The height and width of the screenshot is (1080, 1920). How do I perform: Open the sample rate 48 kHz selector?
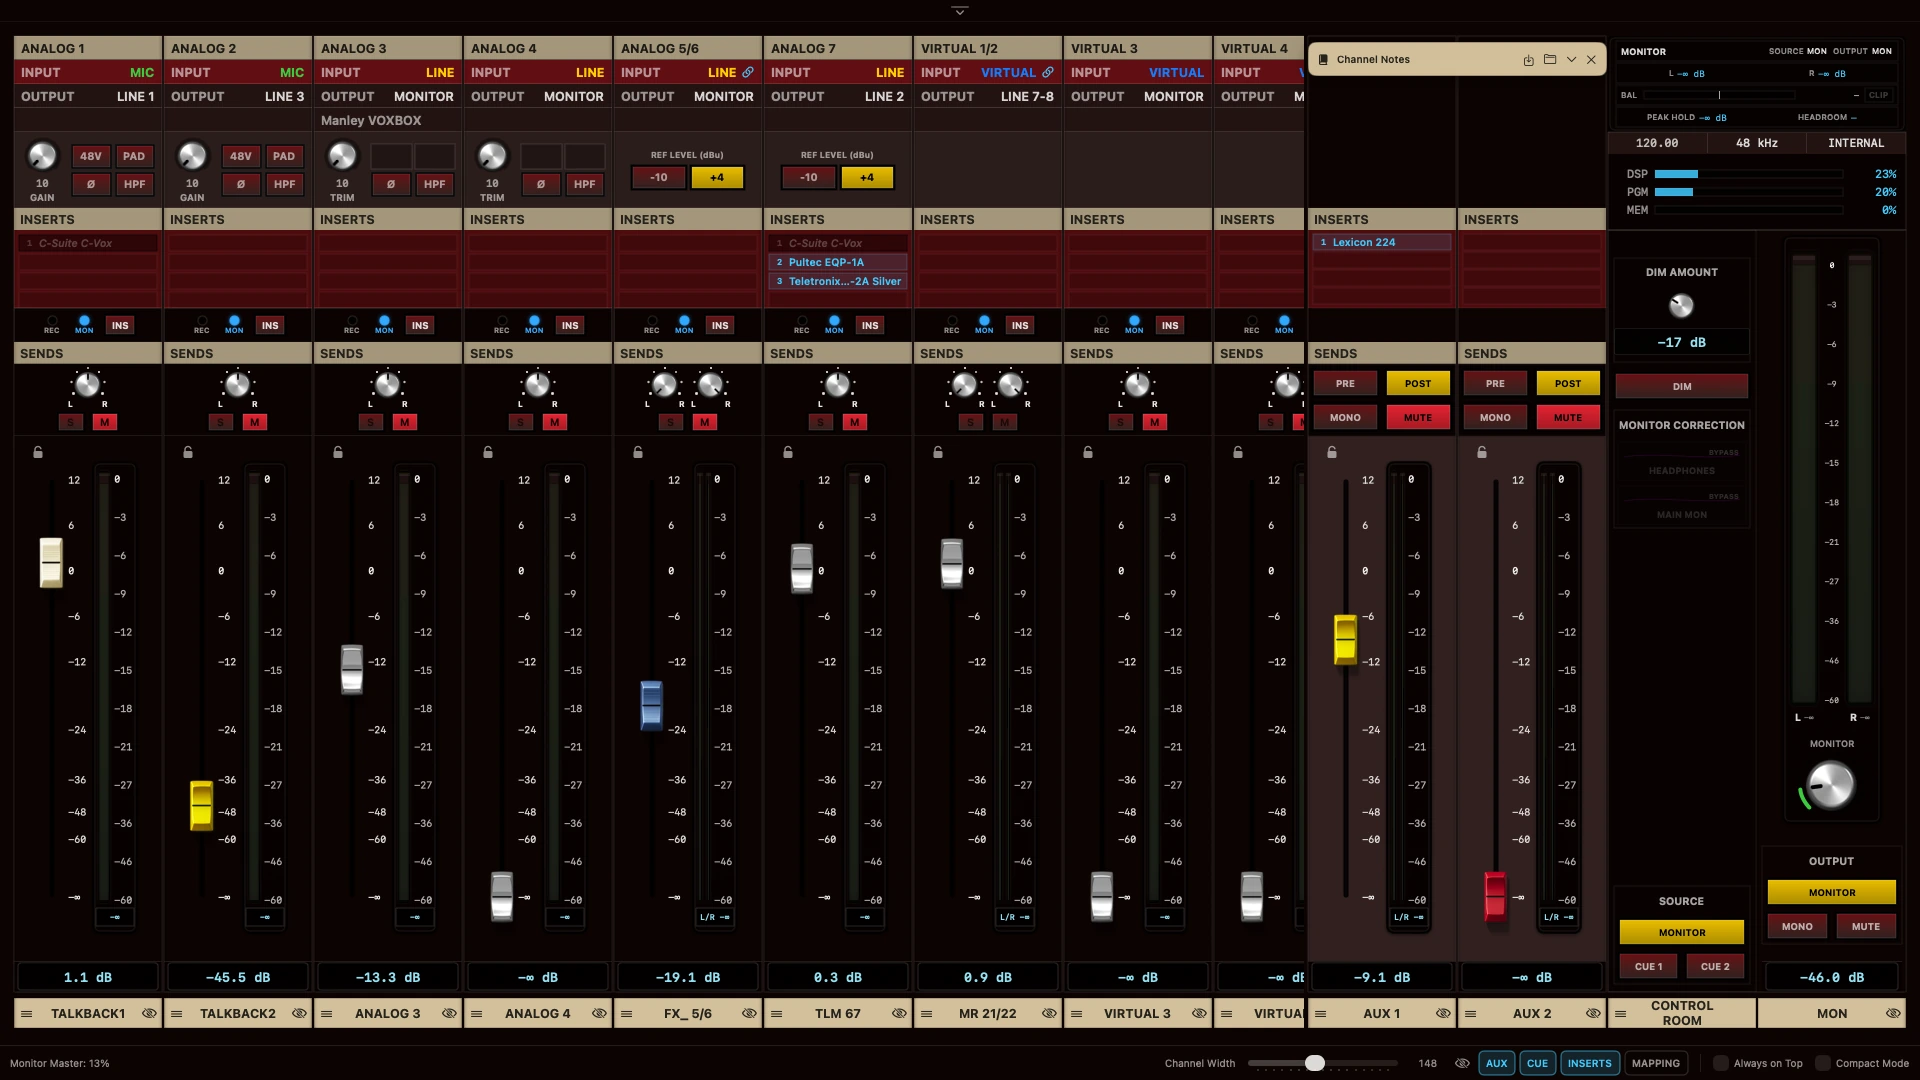click(x=1756, y=143)
